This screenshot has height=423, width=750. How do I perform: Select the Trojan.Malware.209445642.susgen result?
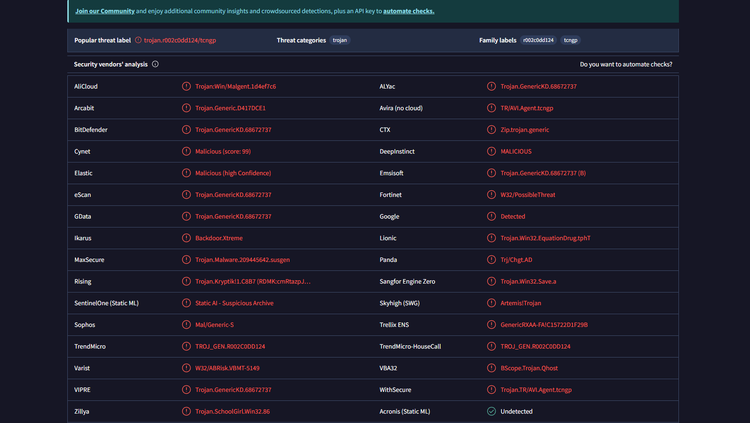point(243,260)
